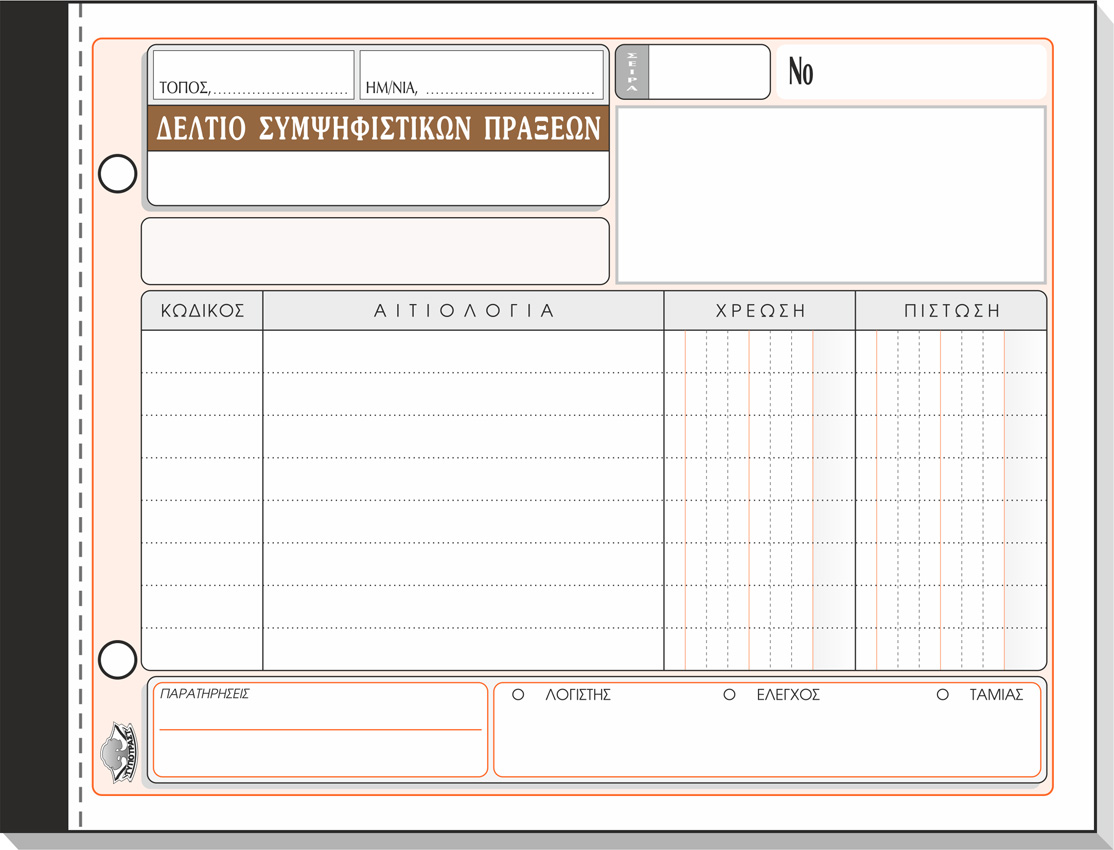Select the ΛΟΓΙΣΤΗΣ circle
1114x850 pixels.
pos(518,695)
